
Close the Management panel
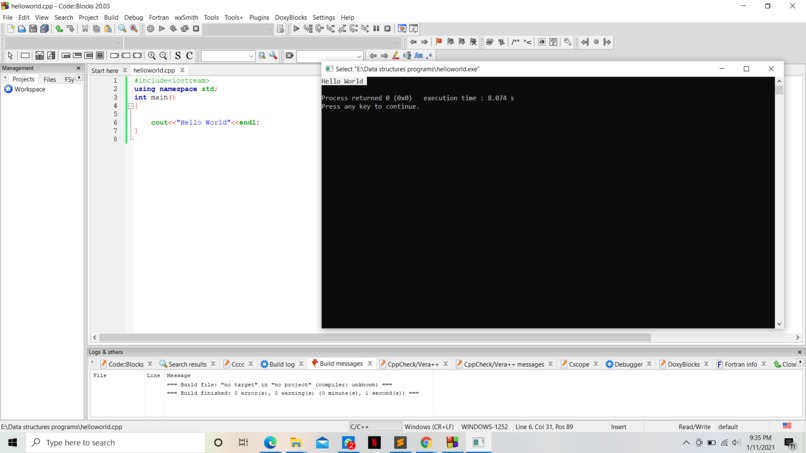click(x=79, y=68)
